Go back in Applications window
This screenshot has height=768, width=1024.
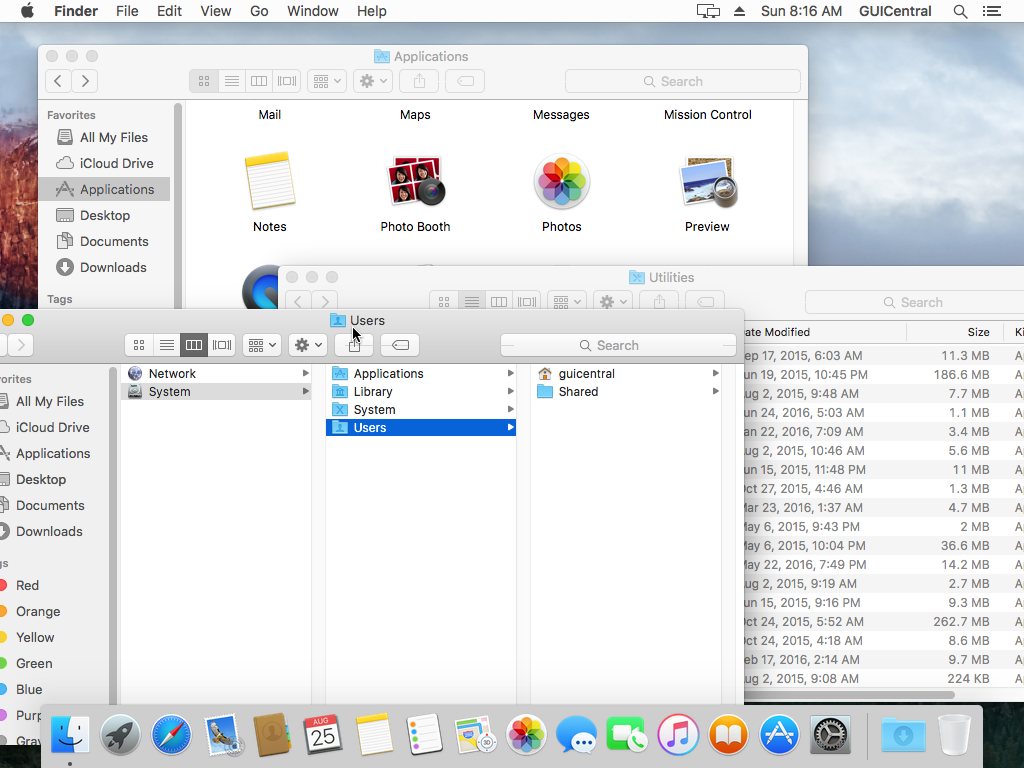pos(58,81)
